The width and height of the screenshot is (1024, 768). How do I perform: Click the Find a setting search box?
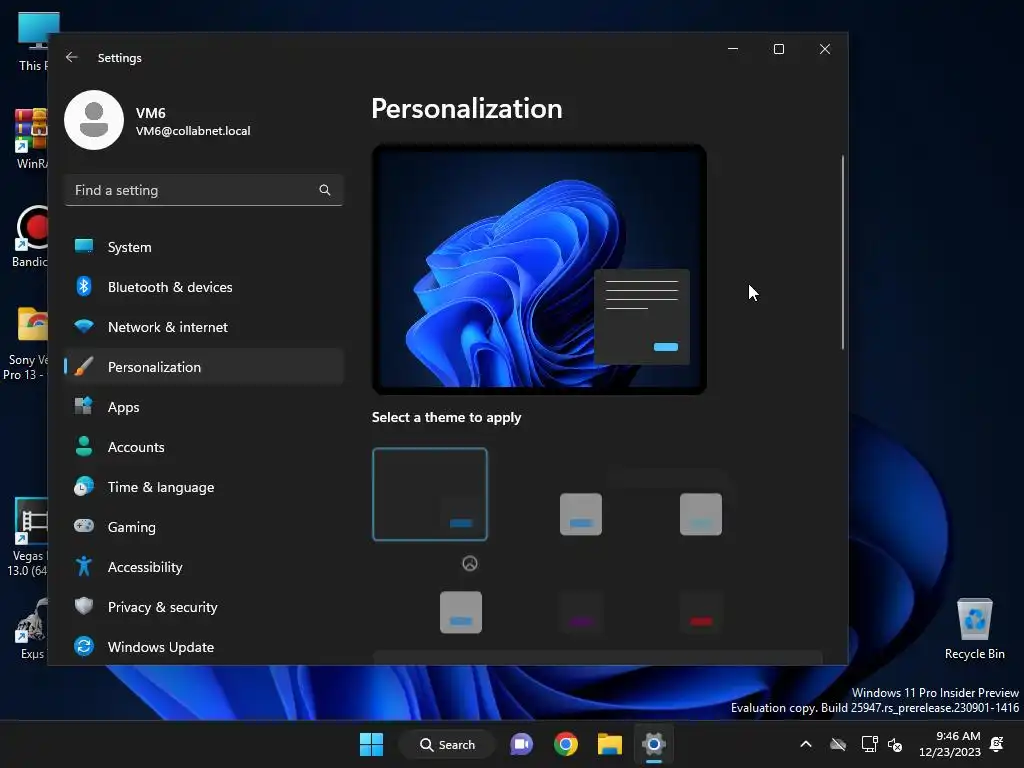tap(204, 190)
